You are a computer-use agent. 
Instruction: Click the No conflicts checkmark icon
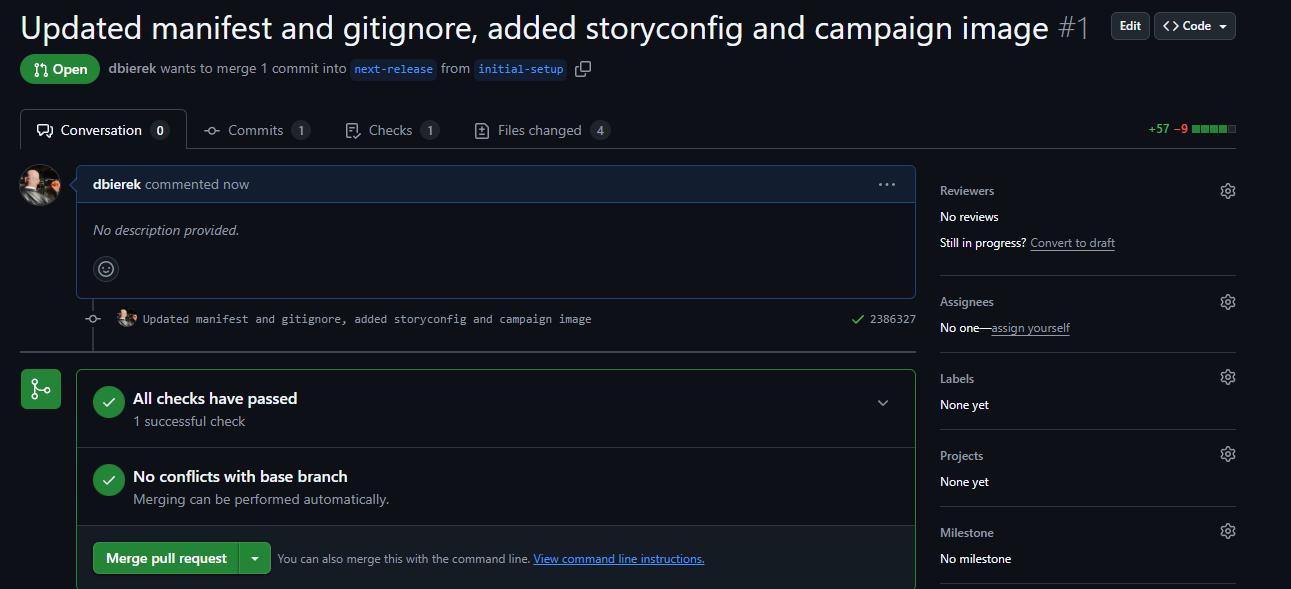coord(109,480)
